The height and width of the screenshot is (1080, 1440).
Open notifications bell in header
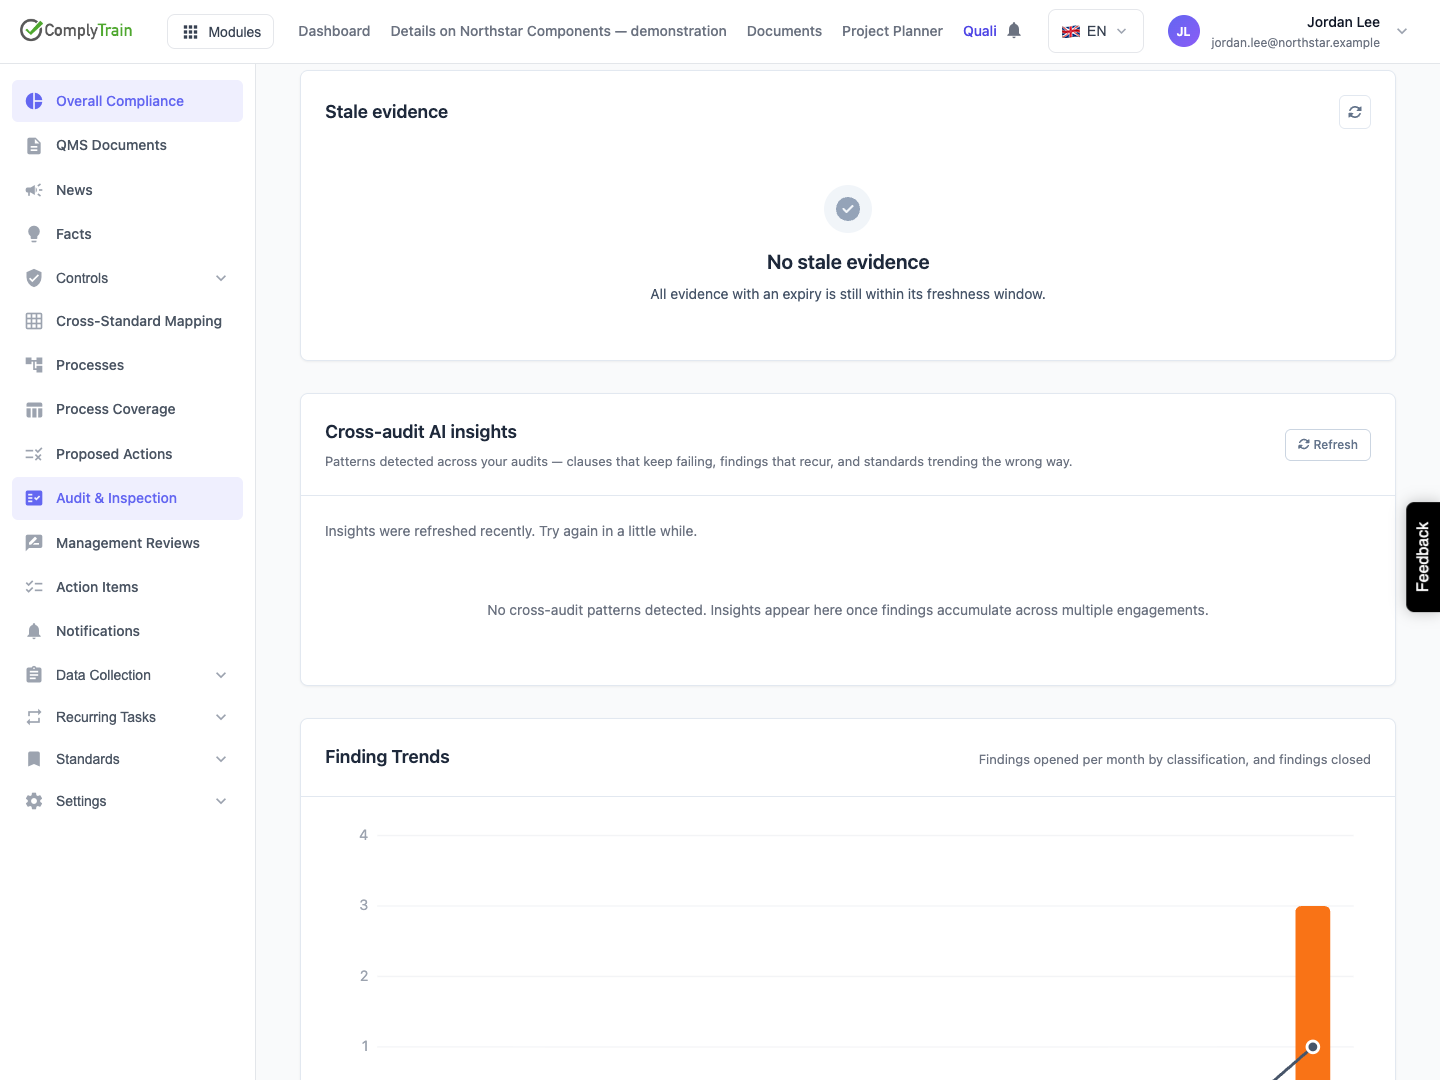click(1014, 31)
